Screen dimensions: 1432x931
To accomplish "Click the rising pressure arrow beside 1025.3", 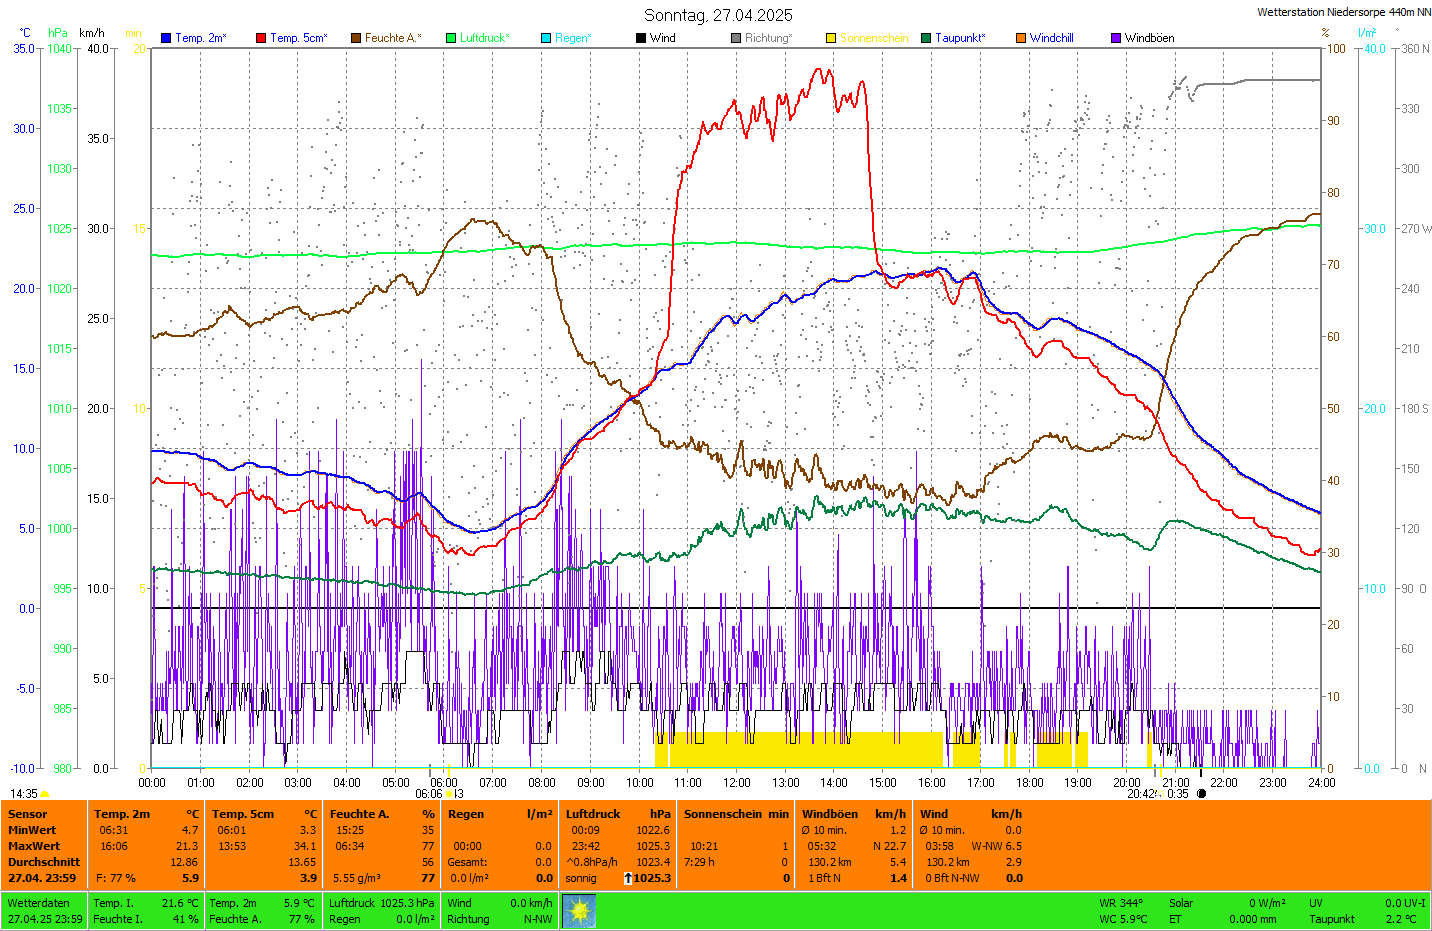I will point(628,878).
